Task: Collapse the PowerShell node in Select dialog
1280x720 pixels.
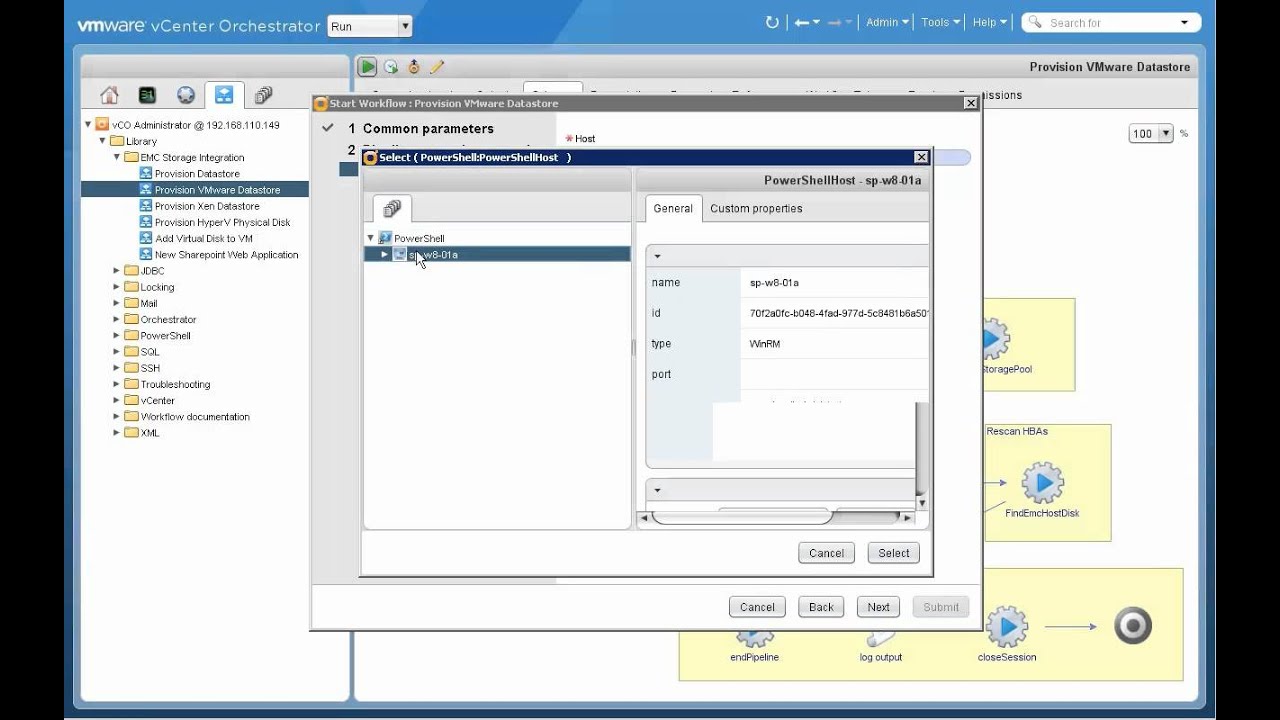Action: point(370,239)
